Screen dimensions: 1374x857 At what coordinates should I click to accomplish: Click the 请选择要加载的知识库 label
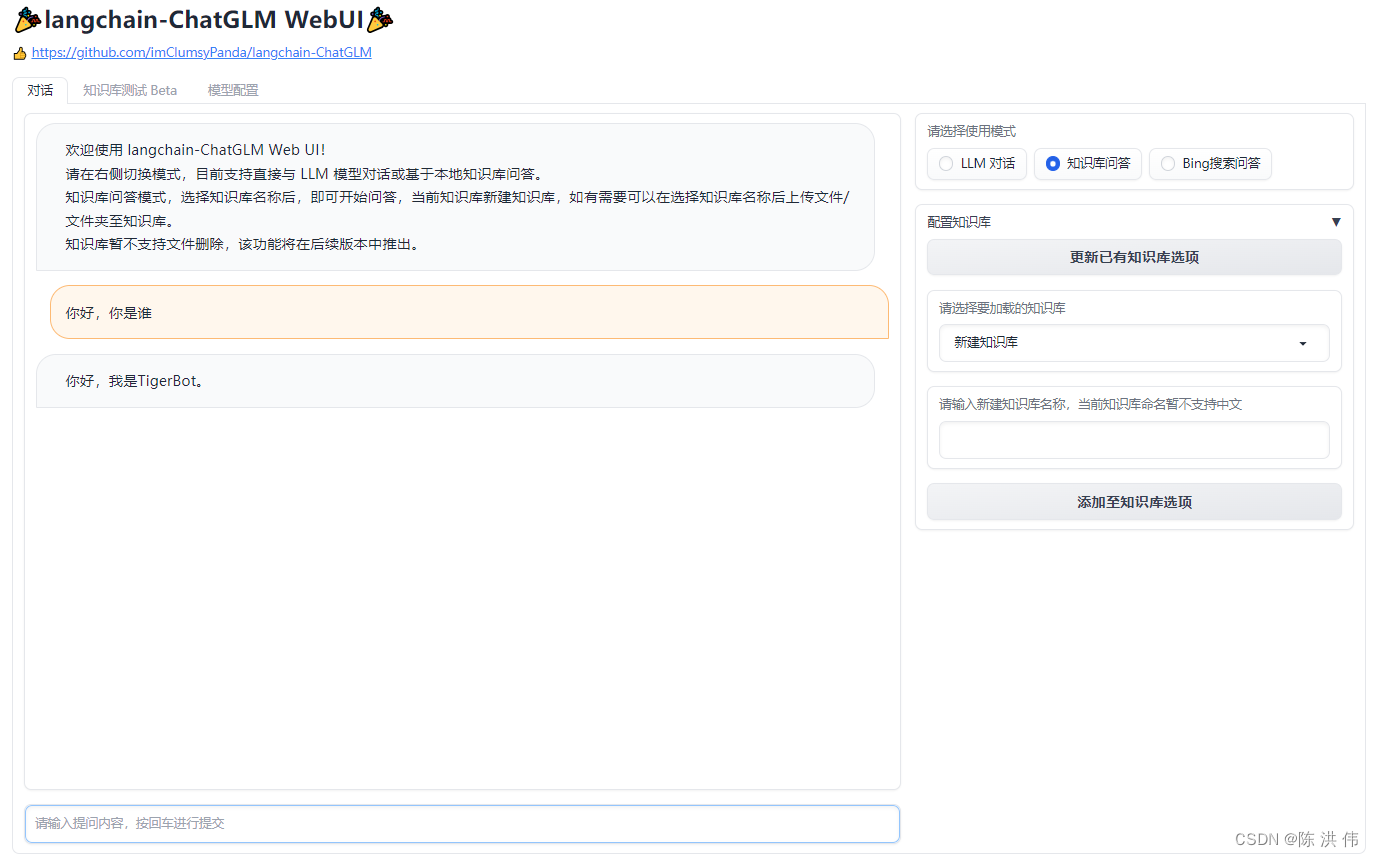pos(1002,308)
